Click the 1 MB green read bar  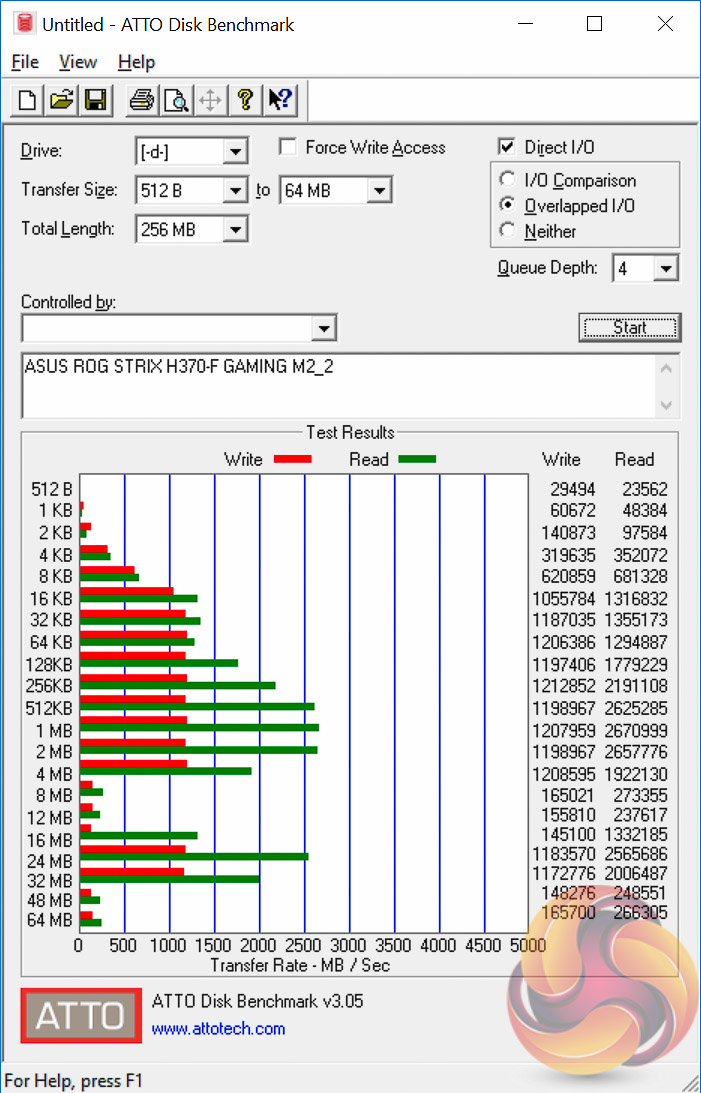[199, 728]
